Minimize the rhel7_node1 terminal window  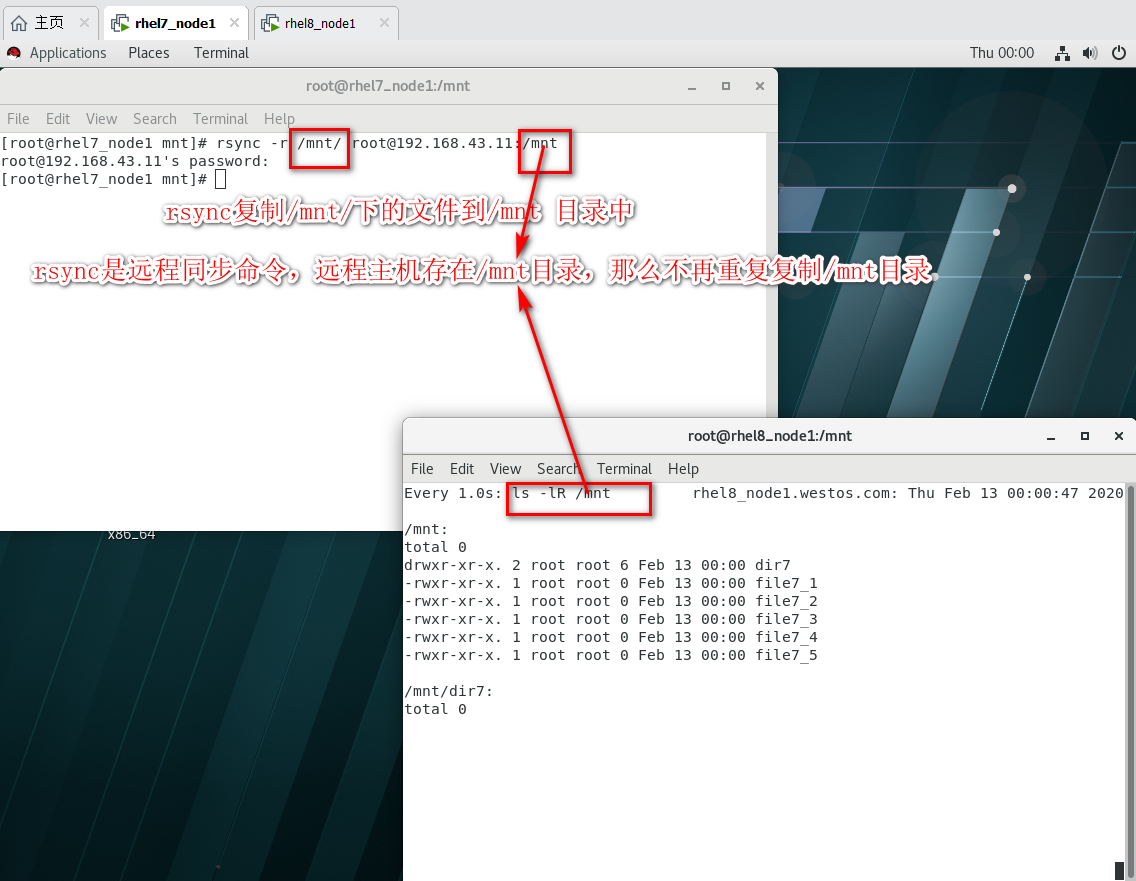[x=692, y=86]
